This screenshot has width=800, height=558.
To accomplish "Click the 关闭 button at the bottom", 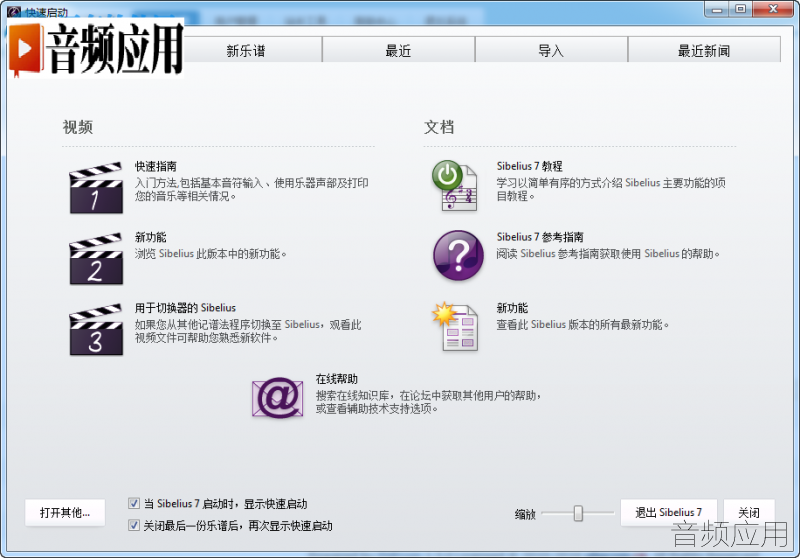I will (x=749, y=513).
